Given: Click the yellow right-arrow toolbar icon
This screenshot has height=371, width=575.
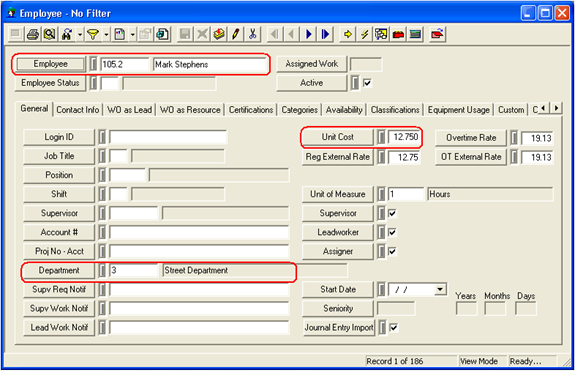Looking at the screenshot, I should click(x=348, y=34).
